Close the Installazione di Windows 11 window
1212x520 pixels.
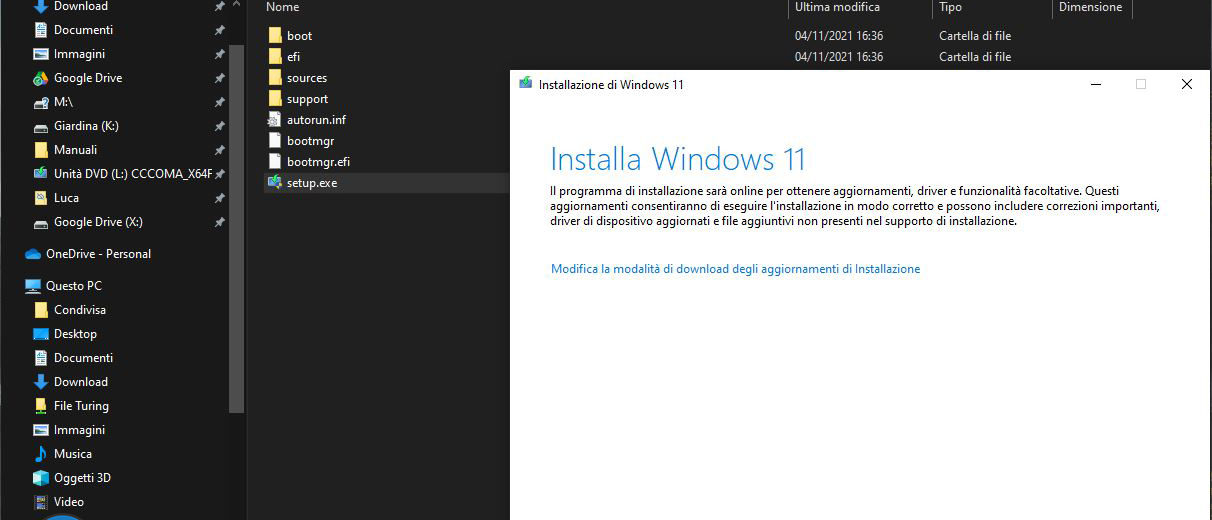(x=1187, y=84)
